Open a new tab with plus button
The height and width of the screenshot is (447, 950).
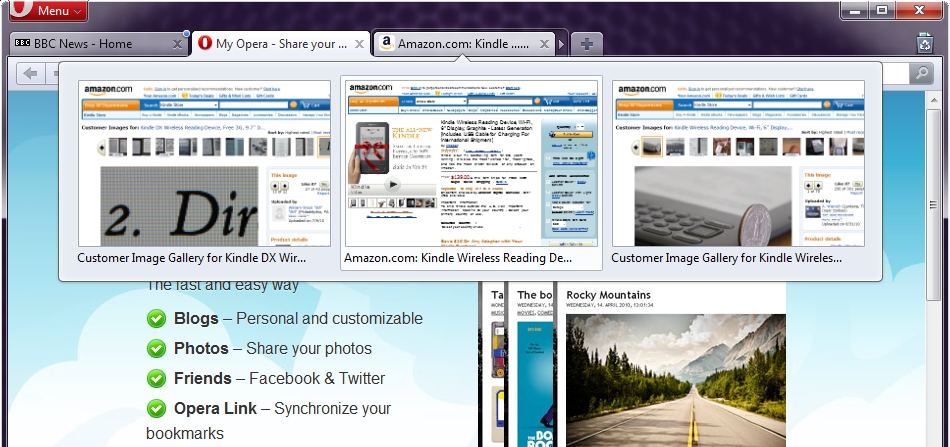(586, 44)
